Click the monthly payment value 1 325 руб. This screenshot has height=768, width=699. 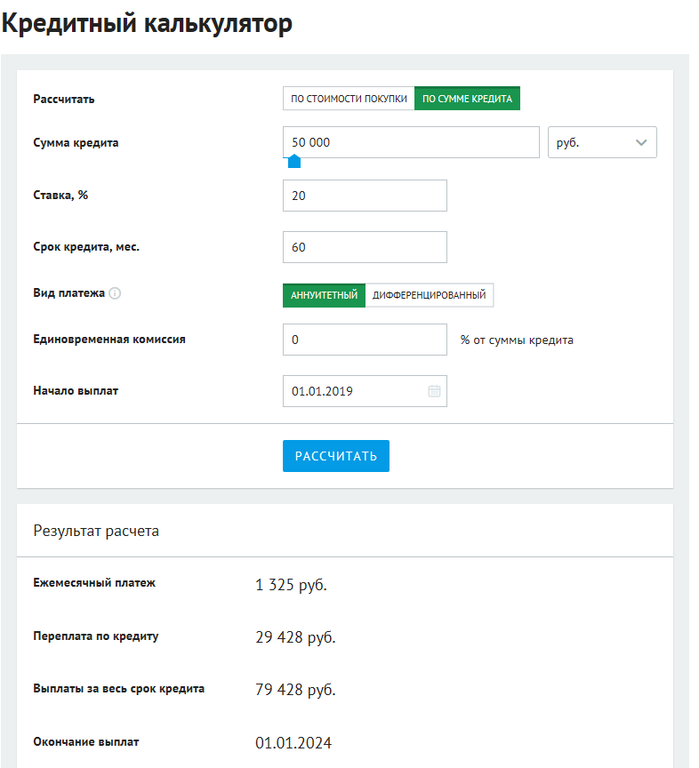pyautogui.click(x=291, y=585)
